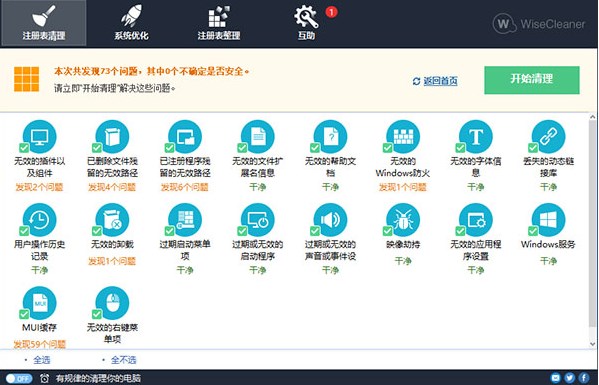Switch to the 注册表整理 tab

pyautogui.click(x=219, y=23)
